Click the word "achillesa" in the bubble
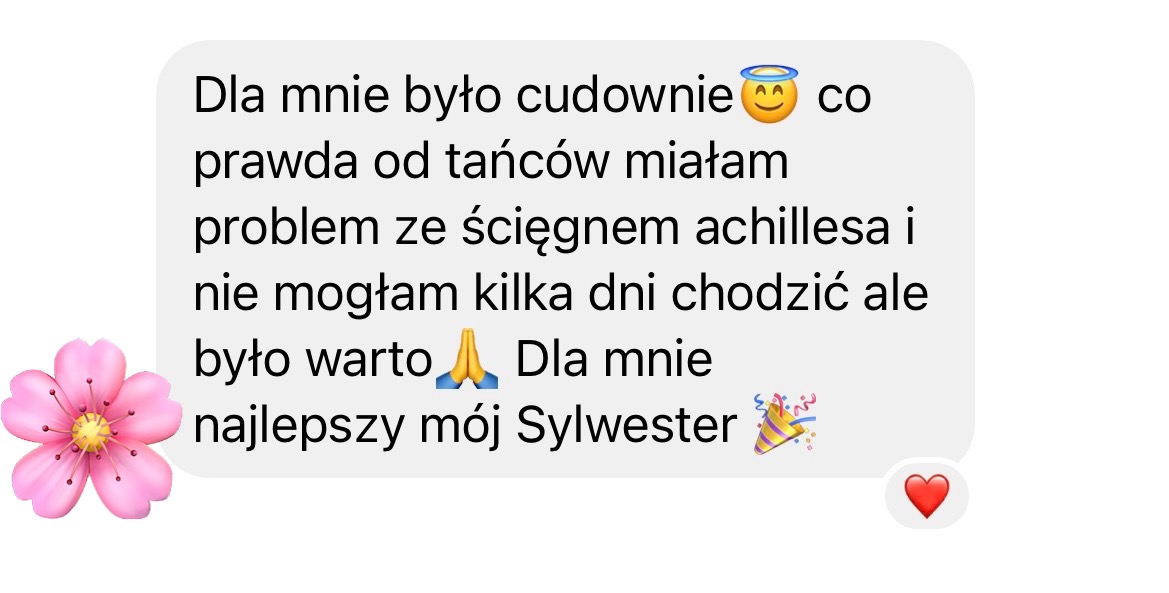This screenshot has height=593, width=1169. 793,228
